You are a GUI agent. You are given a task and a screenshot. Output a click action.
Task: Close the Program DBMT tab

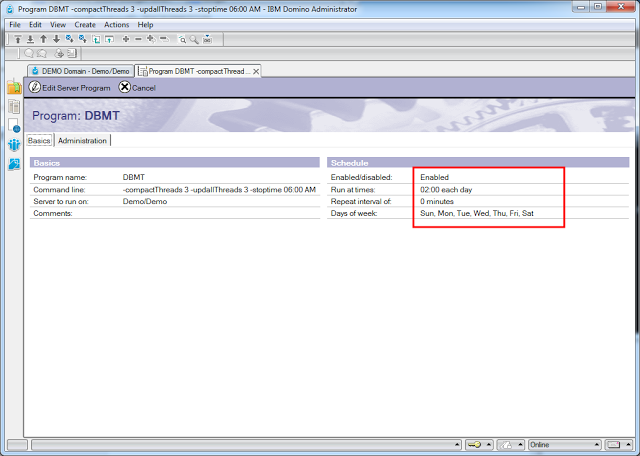point(256,72)
